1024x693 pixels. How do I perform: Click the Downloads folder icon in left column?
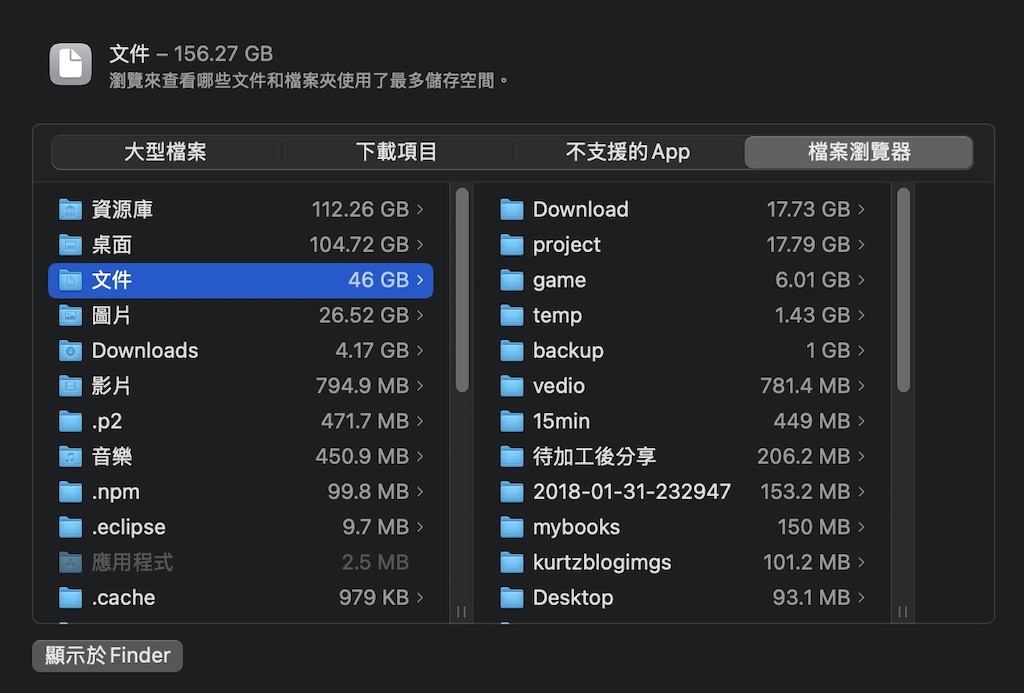tap(70, 351)
